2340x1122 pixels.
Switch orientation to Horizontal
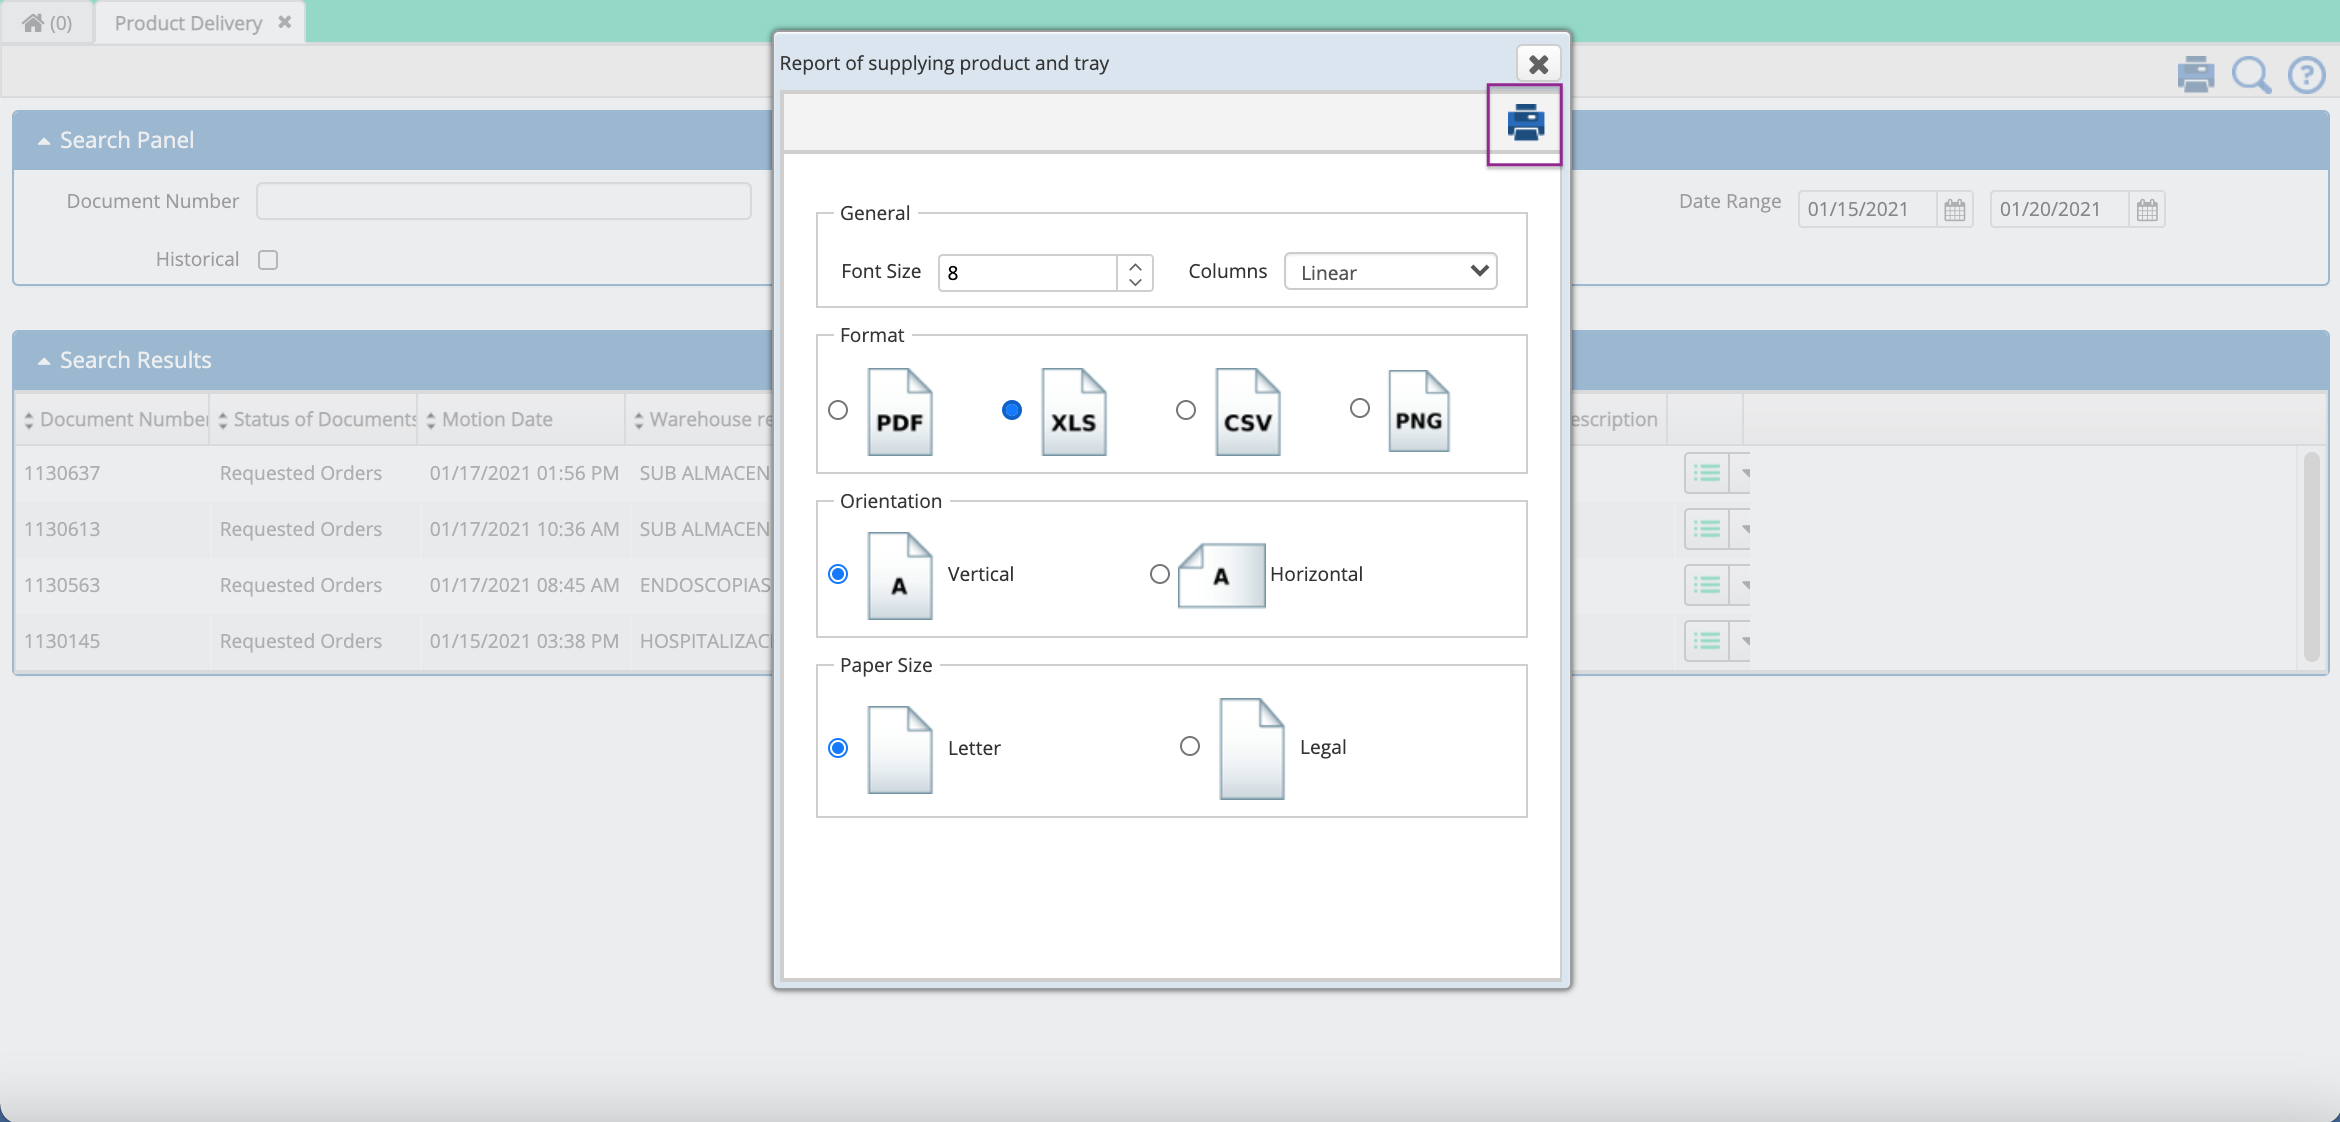(x=1159, y=574)
